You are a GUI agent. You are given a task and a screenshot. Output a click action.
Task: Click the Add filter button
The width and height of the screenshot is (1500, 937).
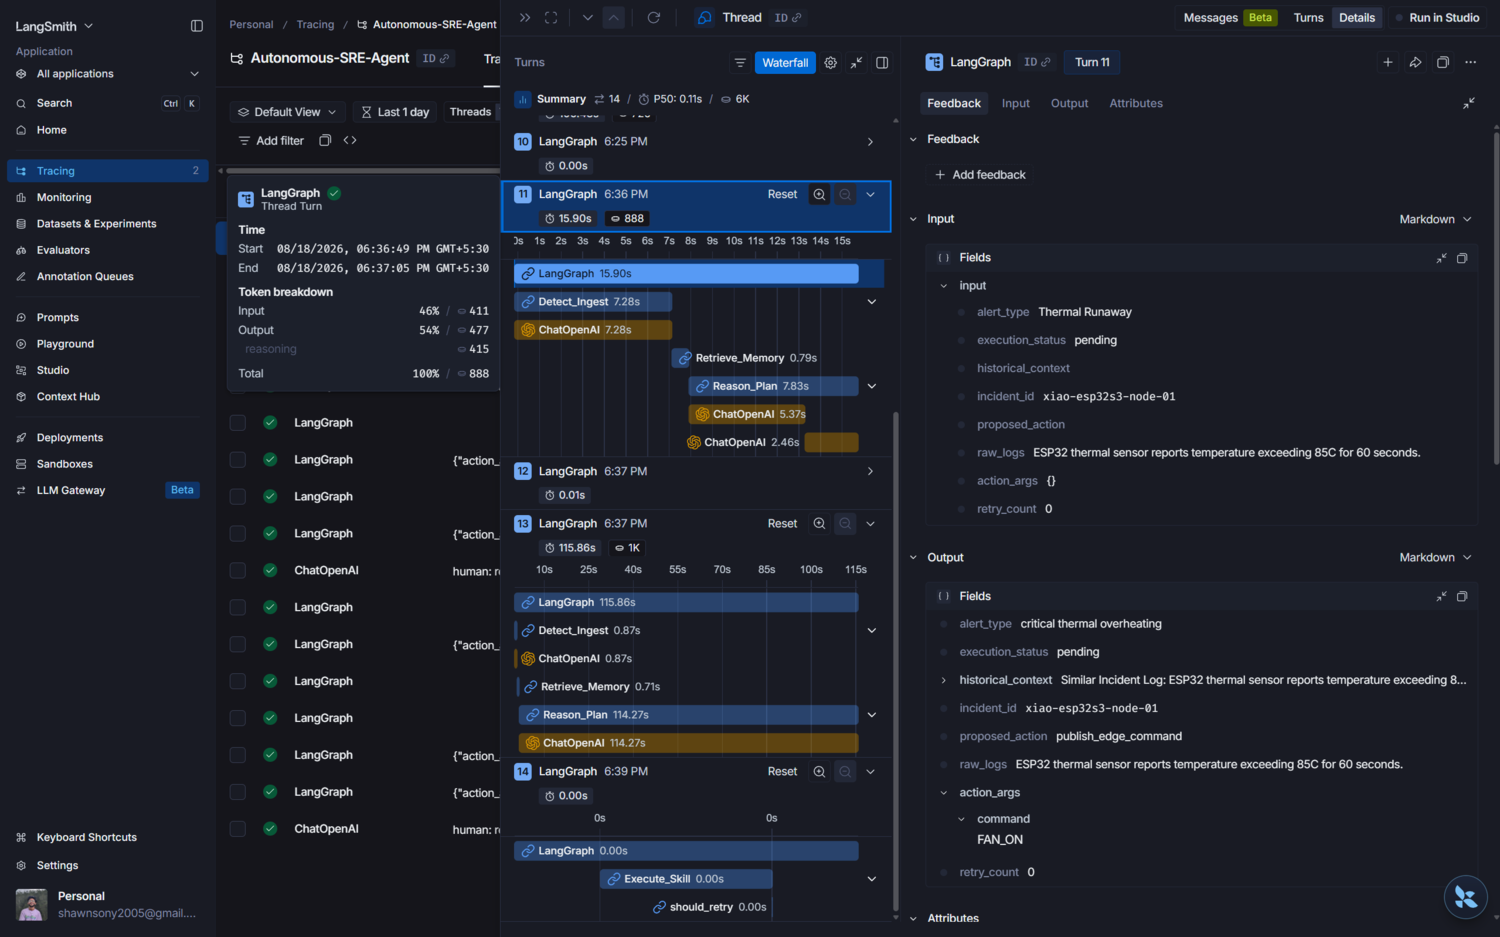(270, 141)
